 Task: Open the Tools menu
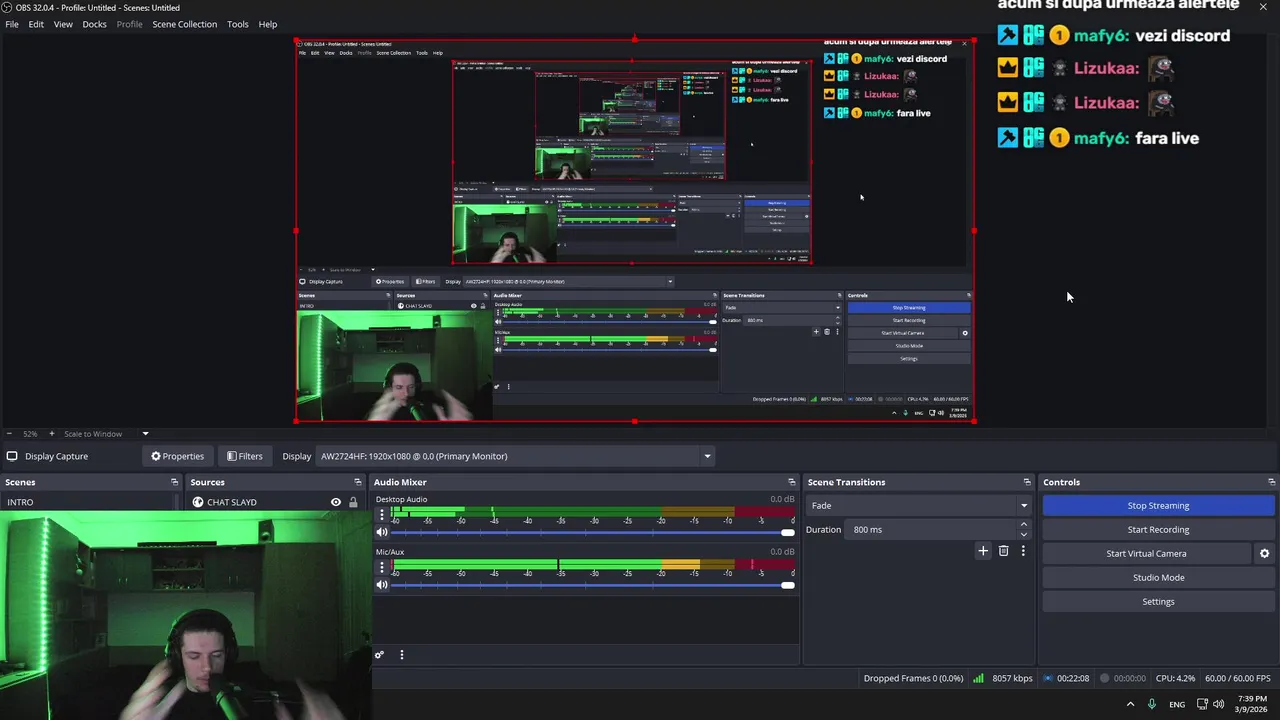(x=237, y=24)
